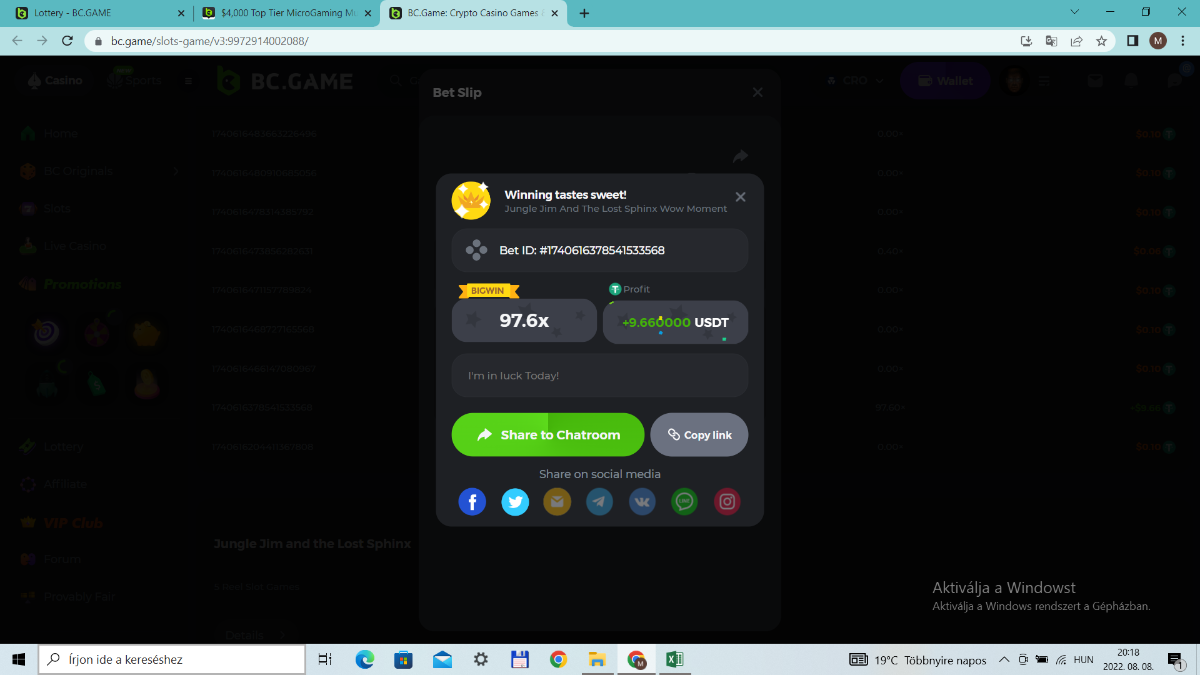Click the share arrow in Bet Slip
The width and height of the screenshot is (1200, 675).
tap(740, 156)
